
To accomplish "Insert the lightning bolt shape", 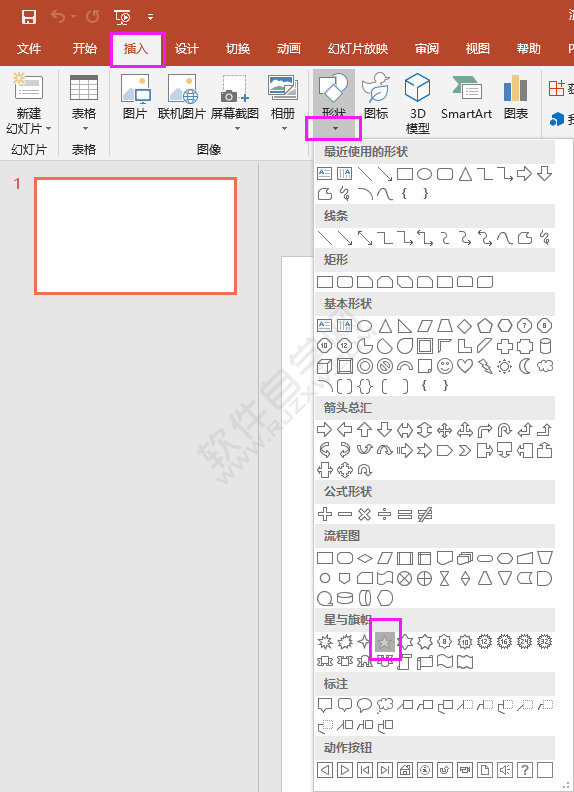I will (485, 366).
